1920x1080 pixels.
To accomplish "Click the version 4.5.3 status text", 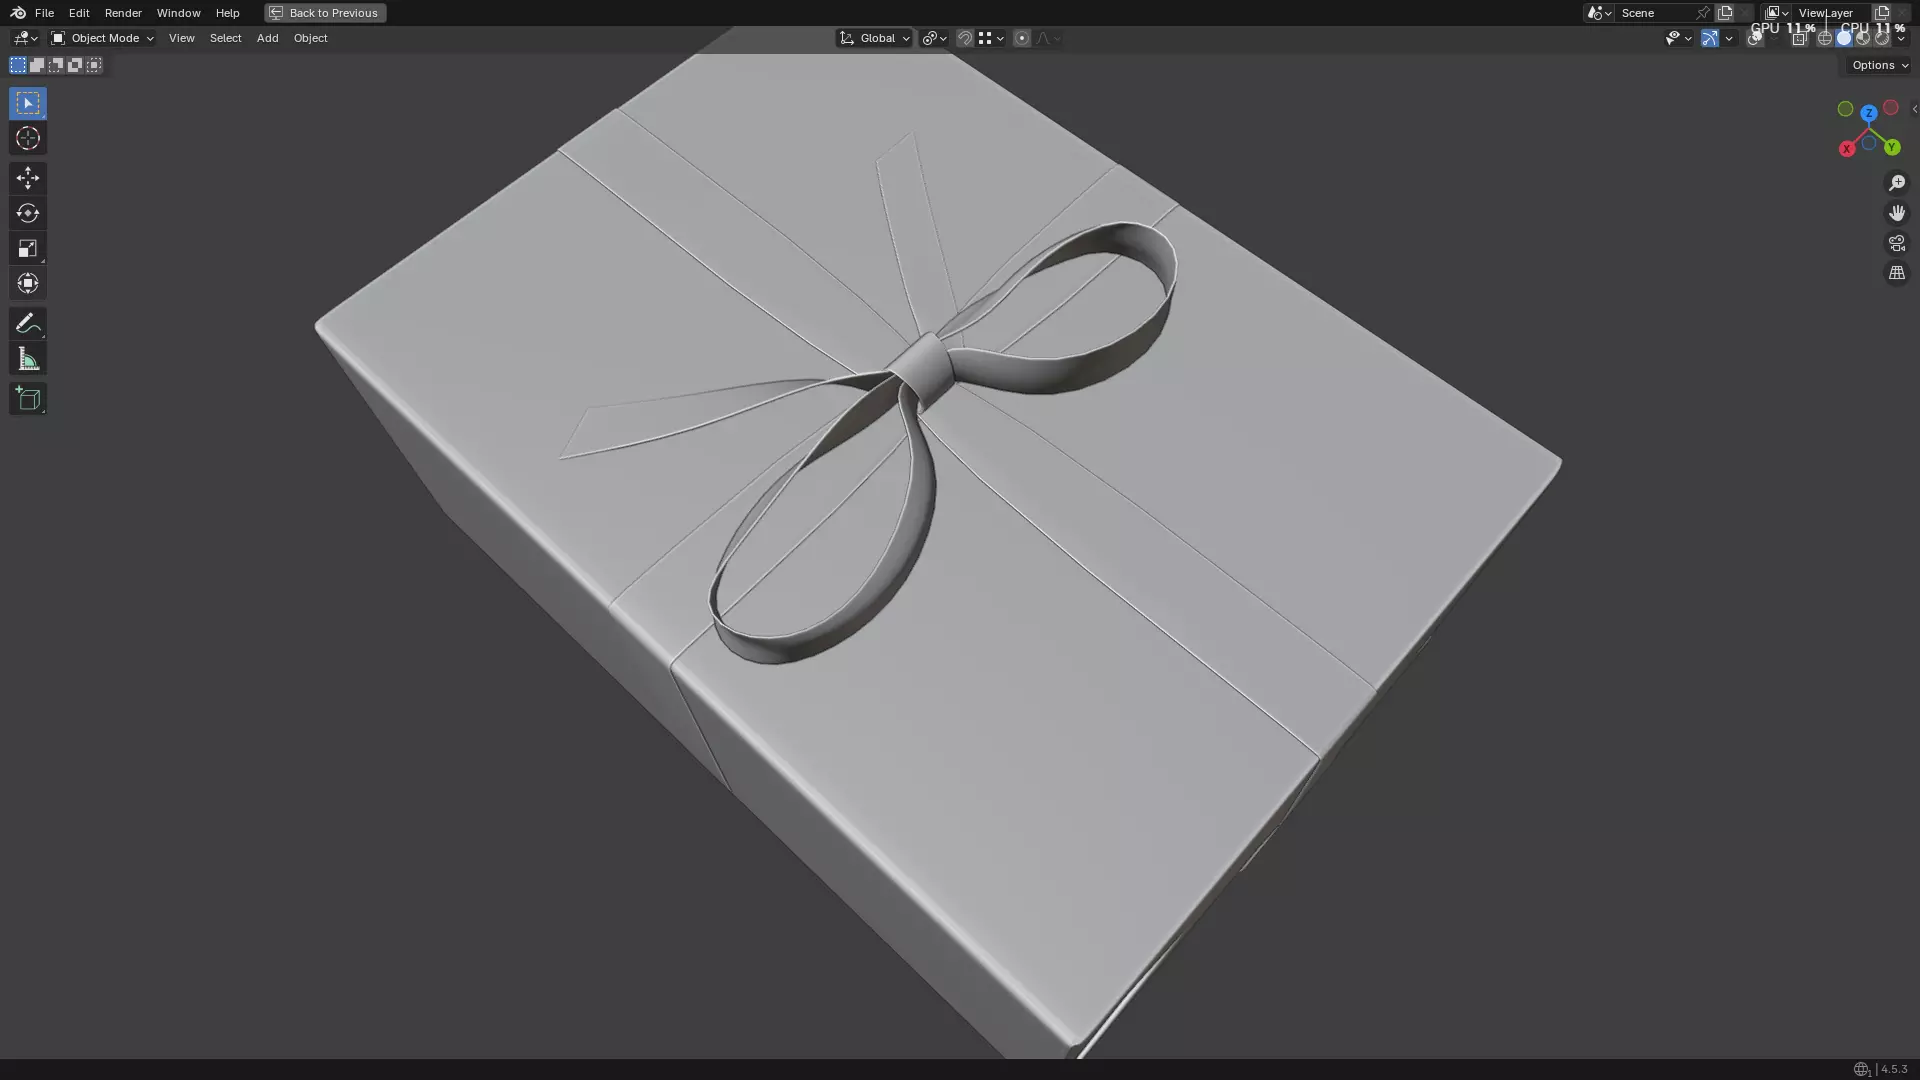I will [1894, 1069].
